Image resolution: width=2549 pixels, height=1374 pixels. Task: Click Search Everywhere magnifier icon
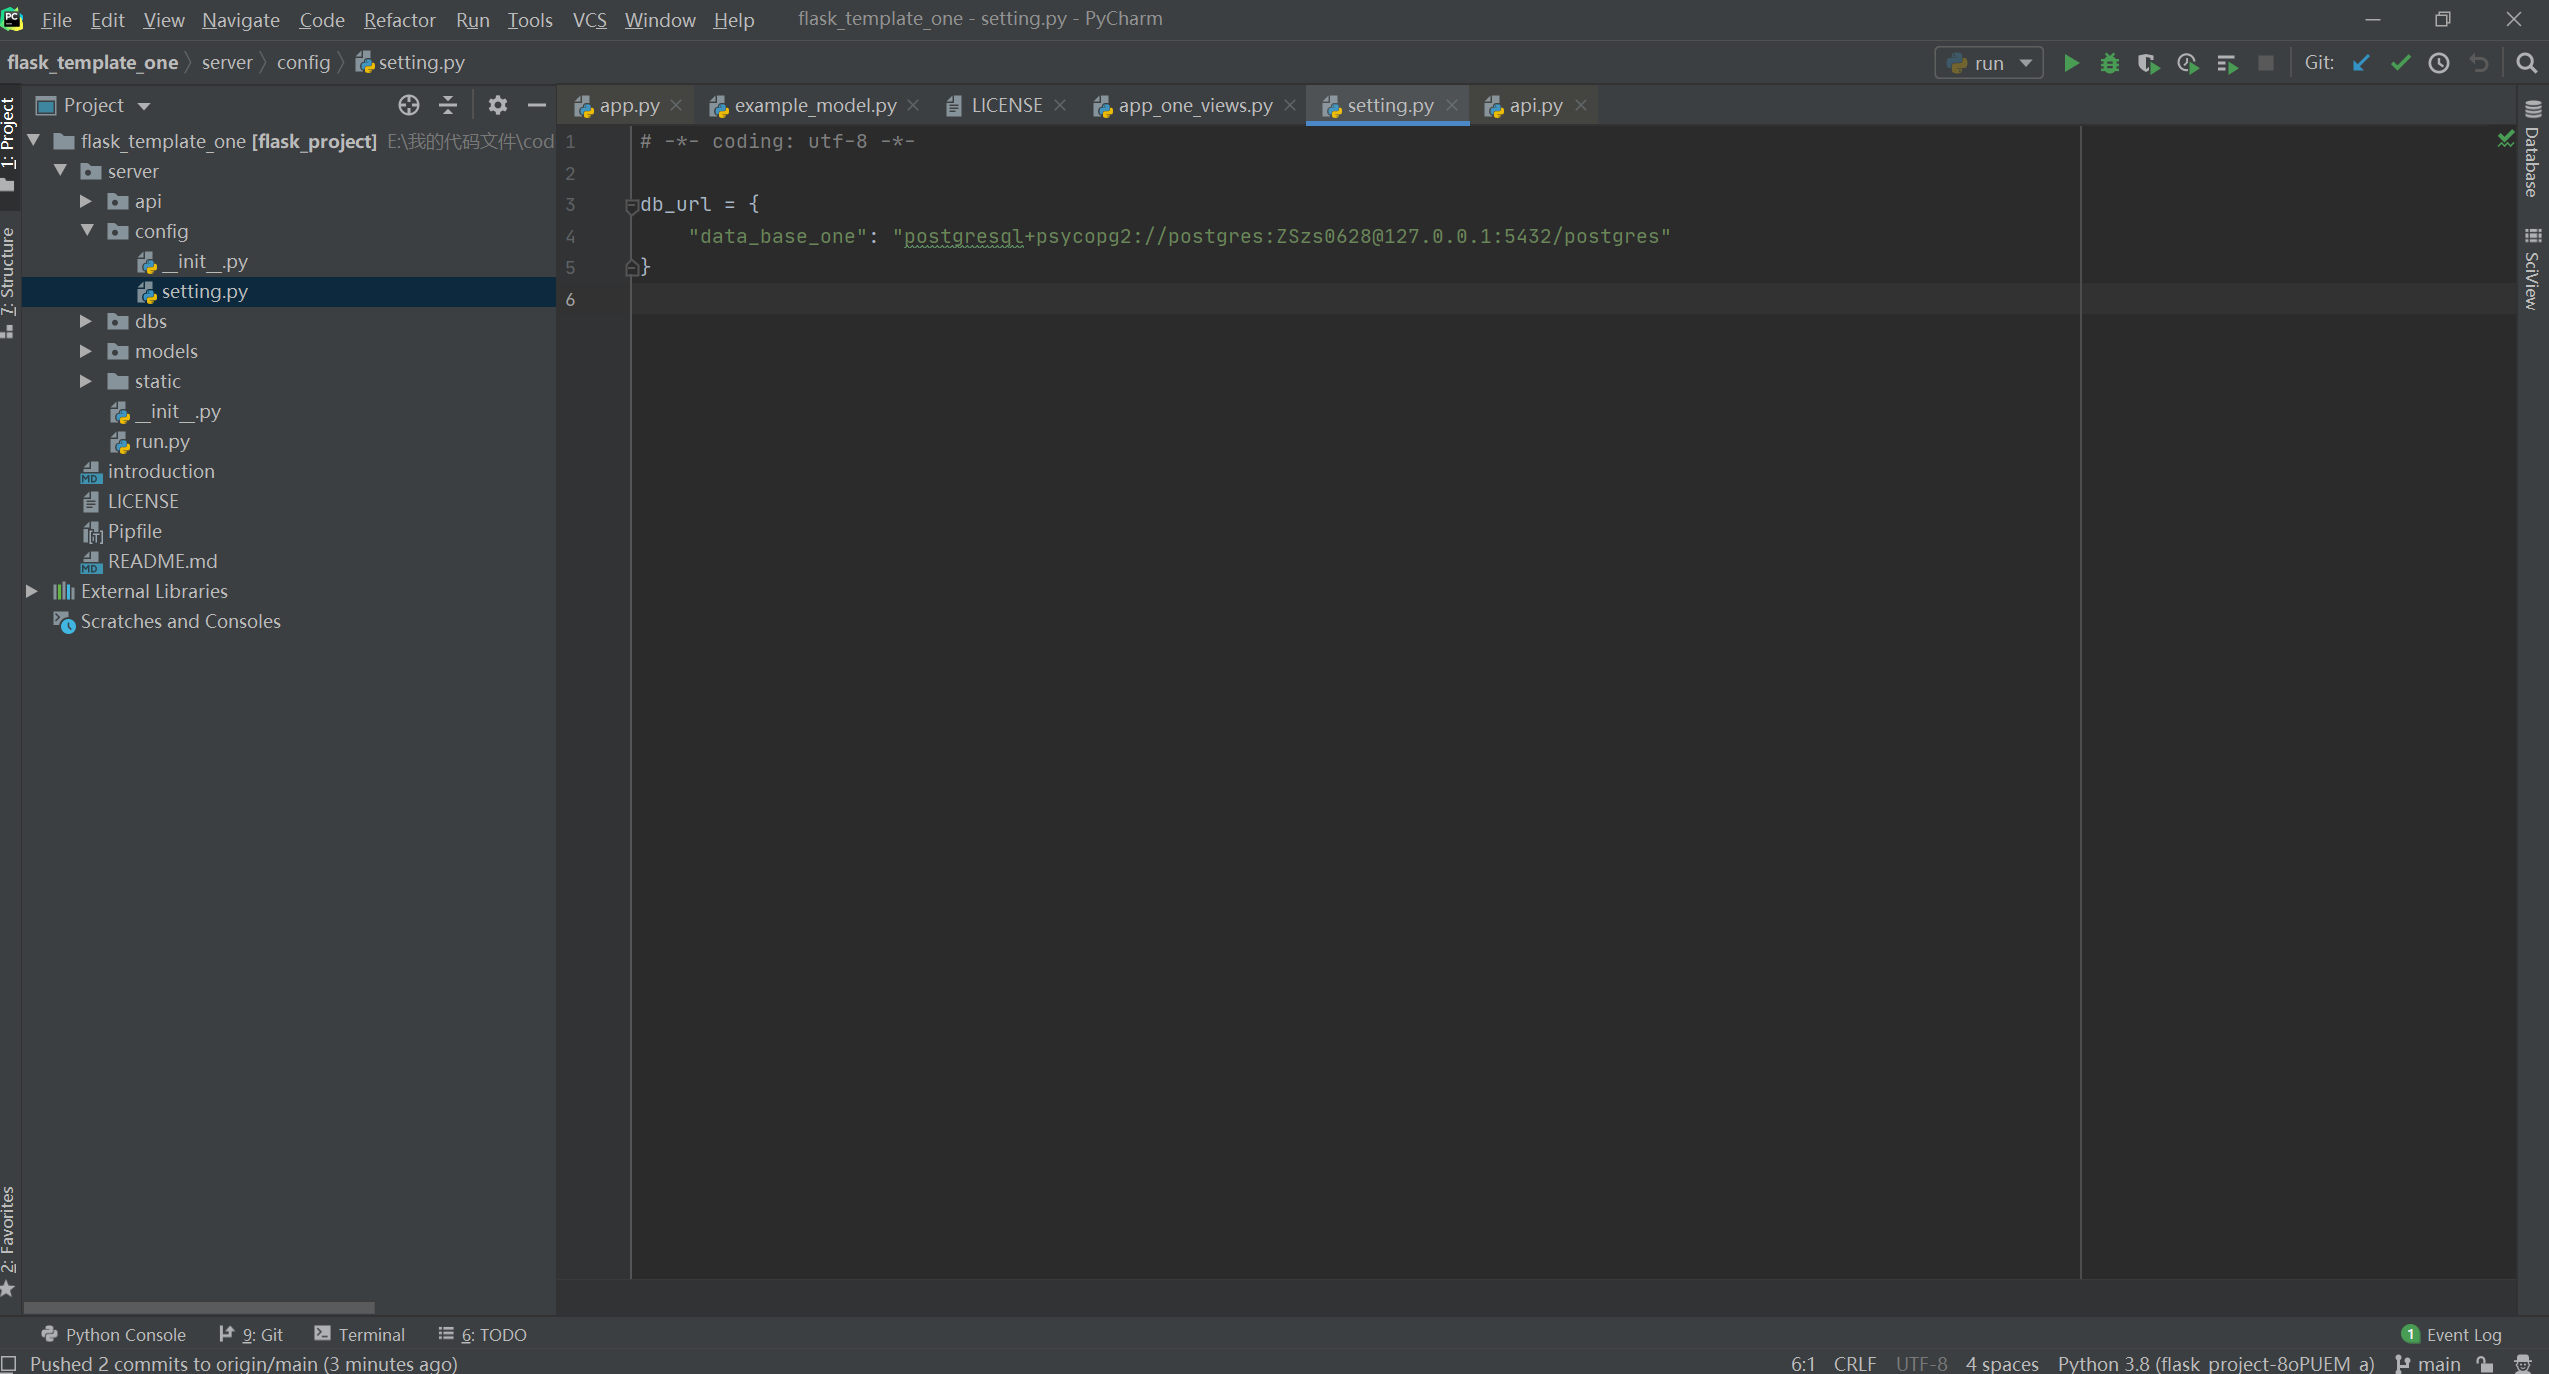point(2526,63)
